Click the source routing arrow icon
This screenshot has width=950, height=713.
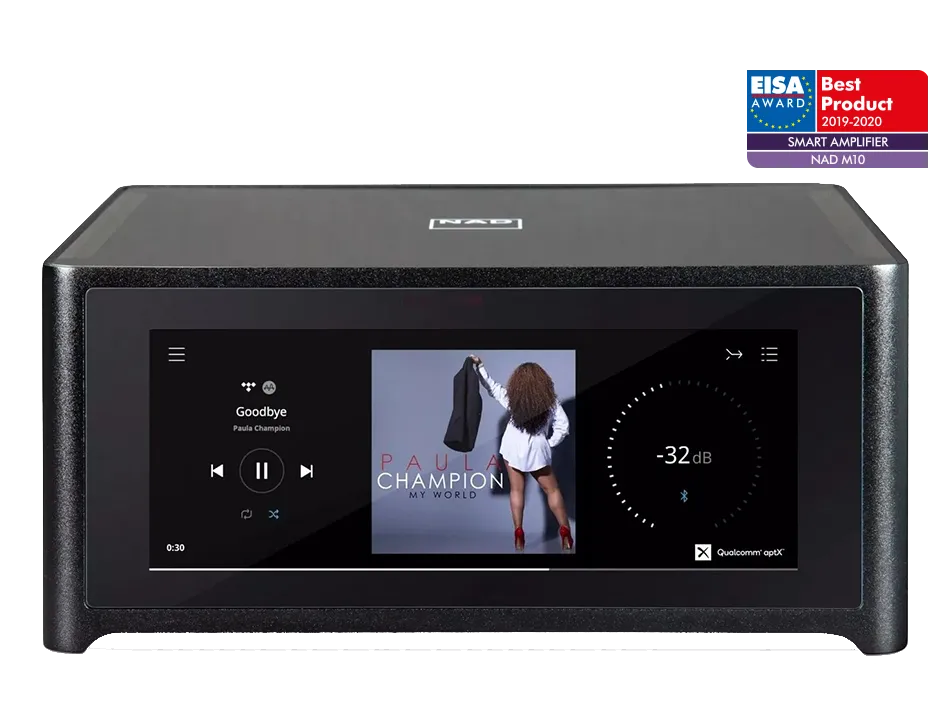tap(734, 354)
